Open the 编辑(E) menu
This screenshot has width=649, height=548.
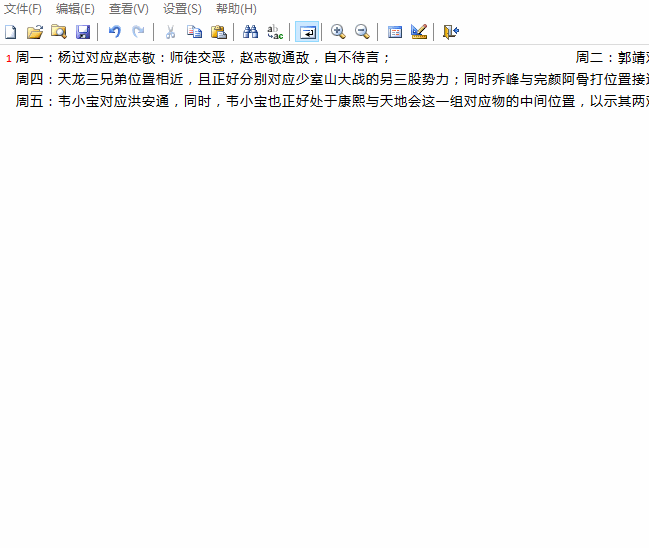click(x=75, y=9)
